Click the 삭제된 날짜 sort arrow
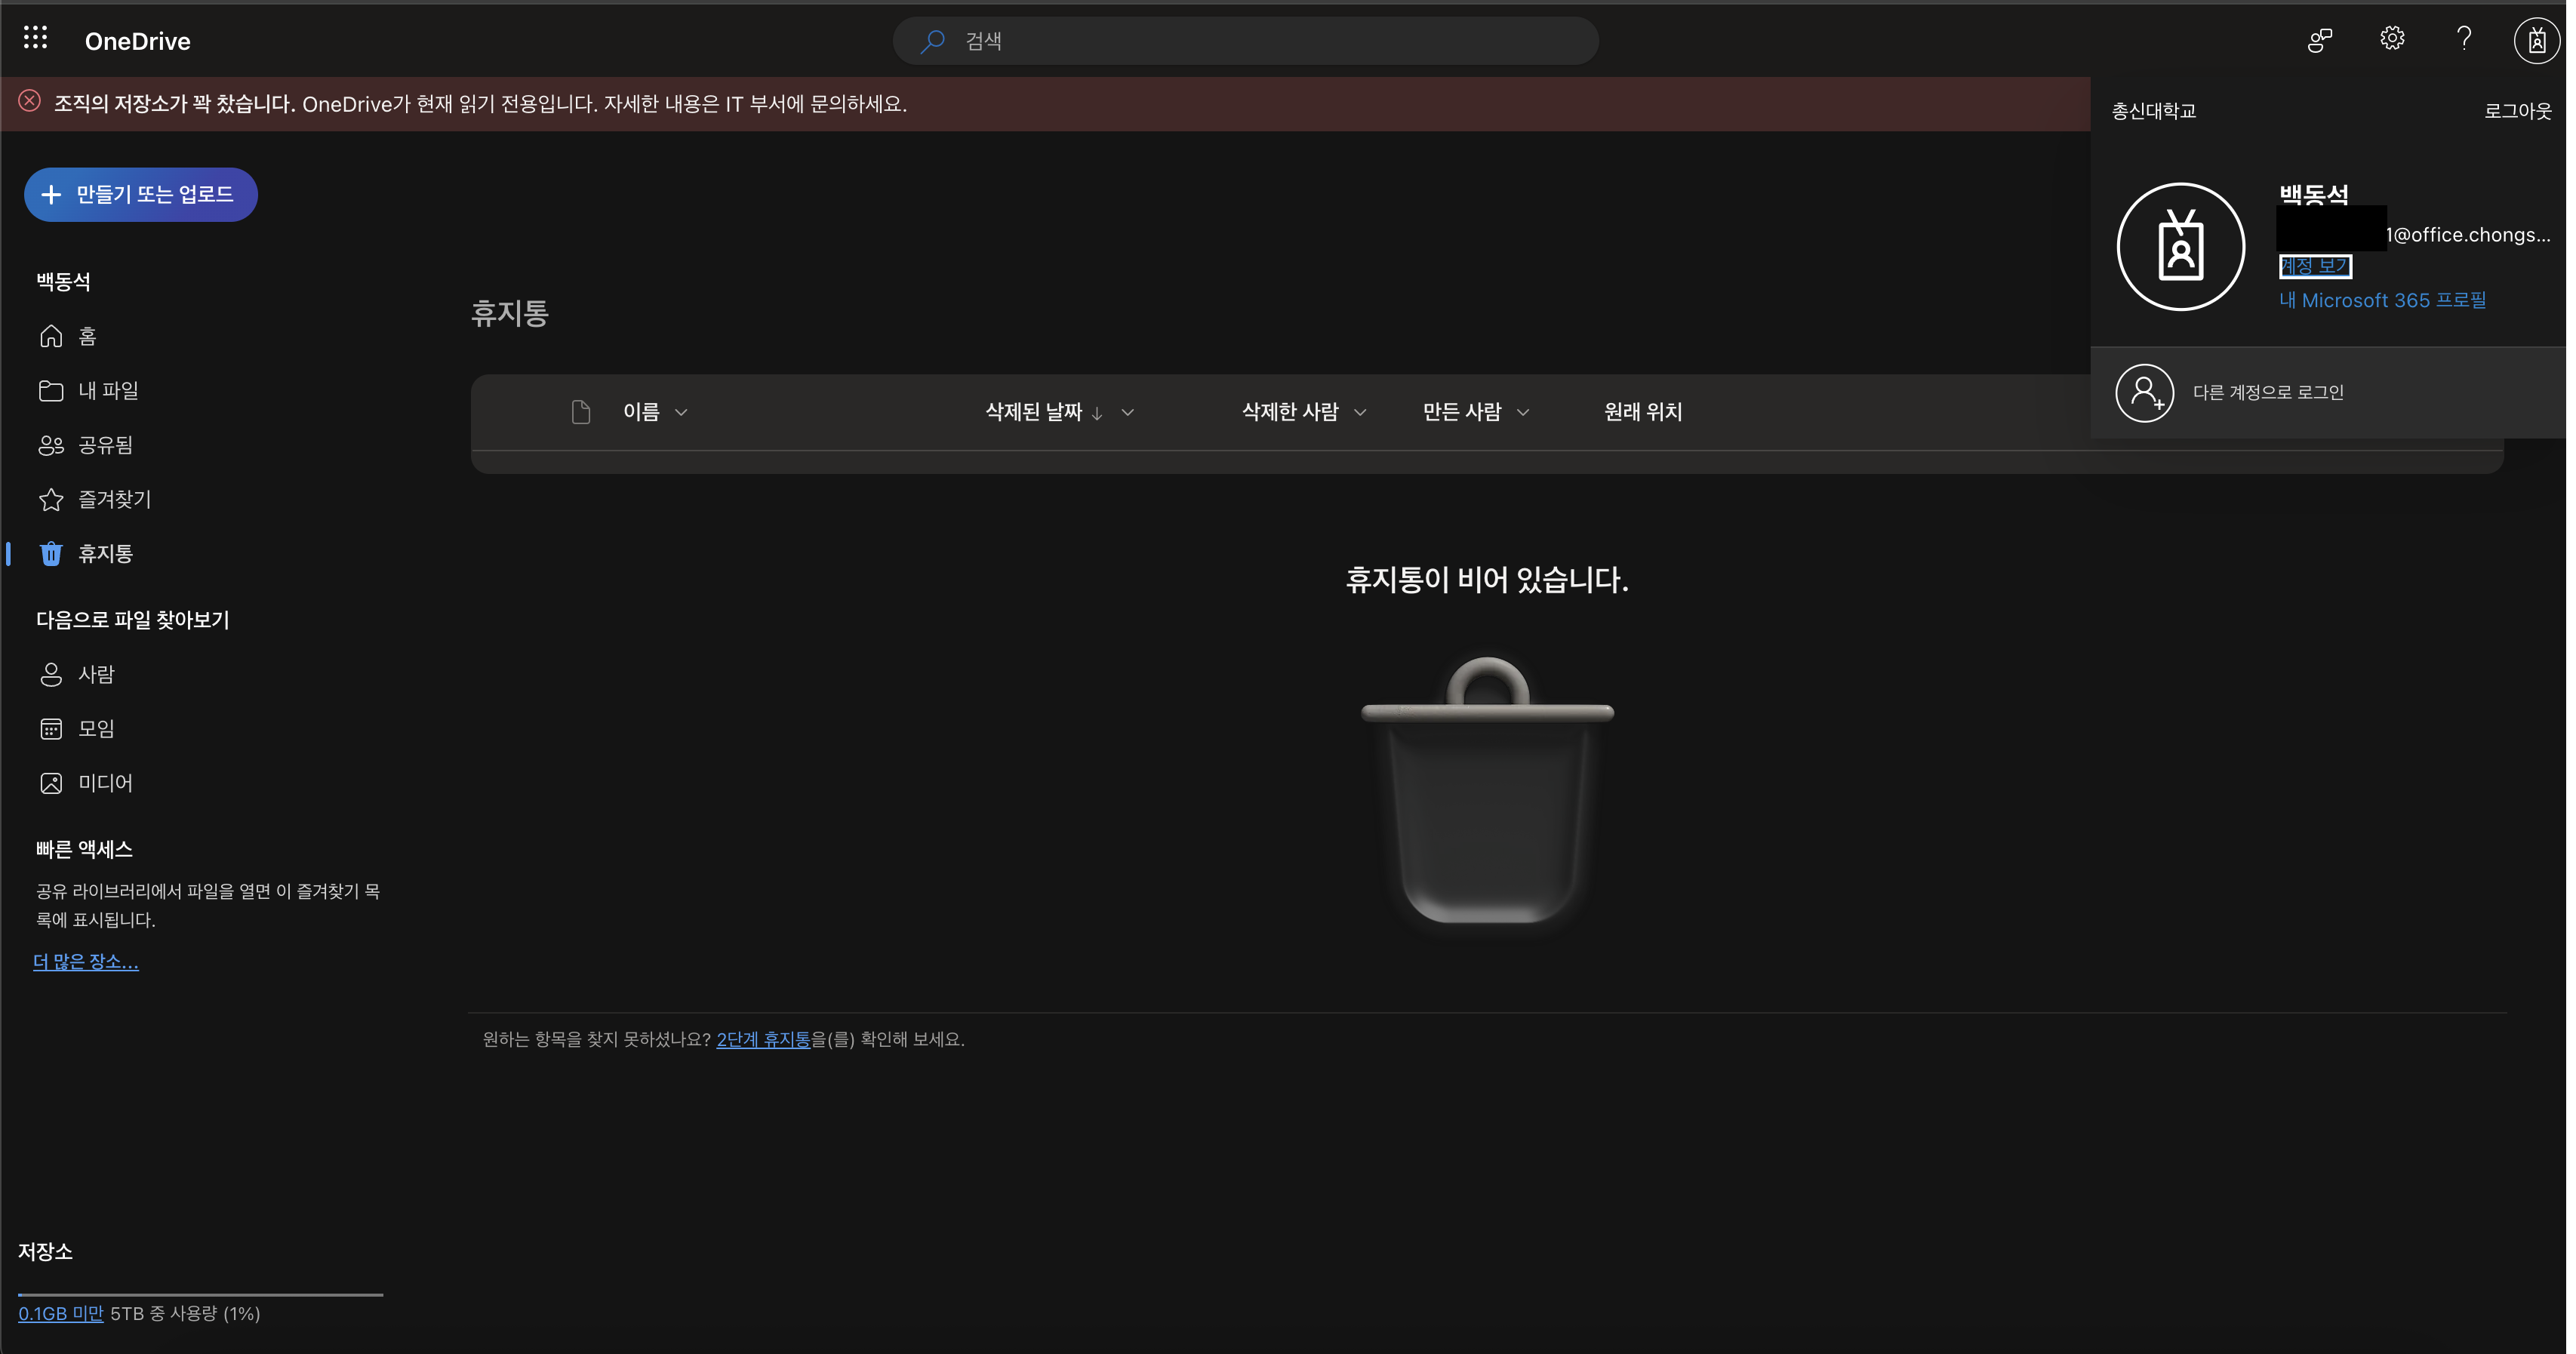This screenshot has height=1354, width=2576. [x=1097, y=413]
